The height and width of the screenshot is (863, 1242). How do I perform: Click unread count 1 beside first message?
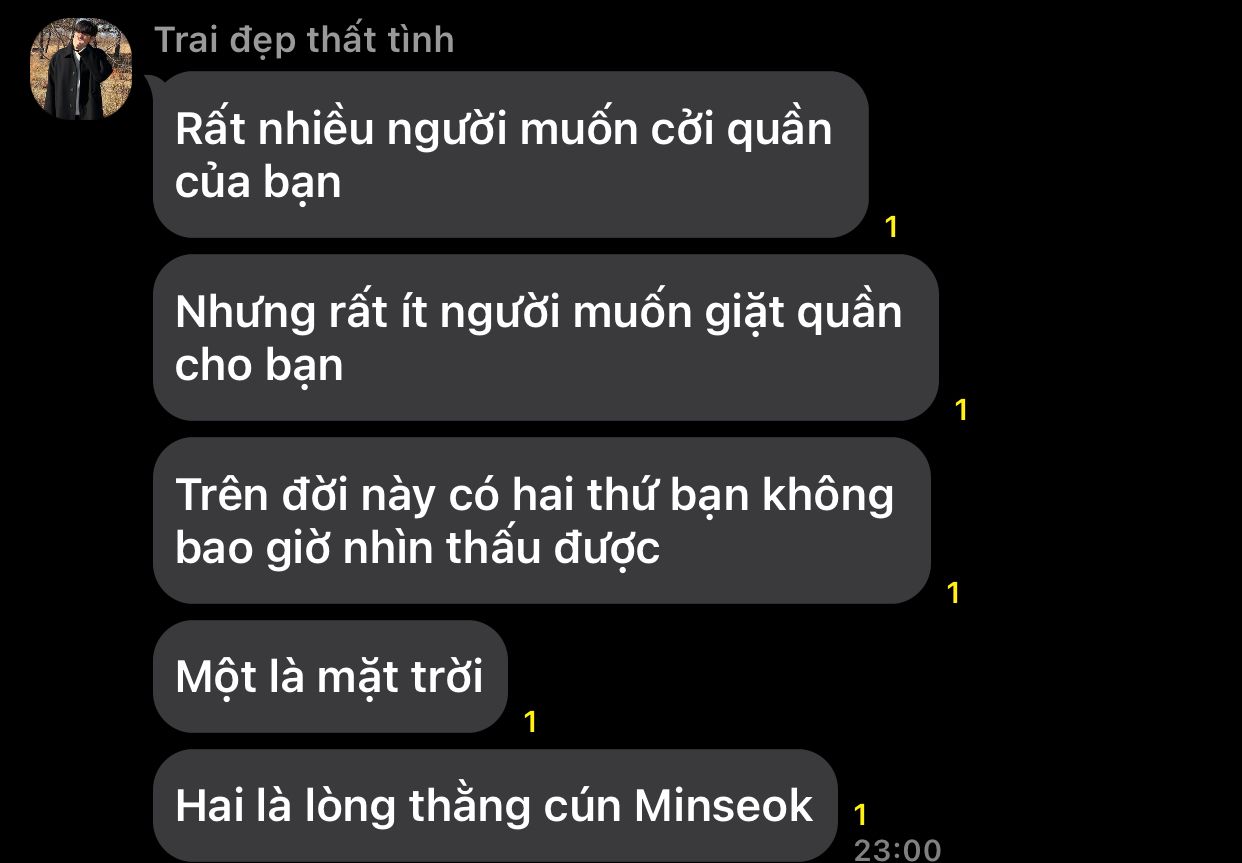[x=892, y=227]
